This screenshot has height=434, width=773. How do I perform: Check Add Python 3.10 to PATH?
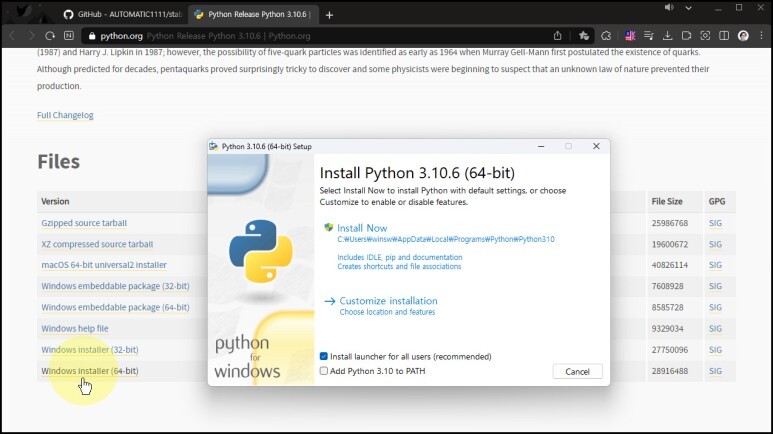(324, 371)
